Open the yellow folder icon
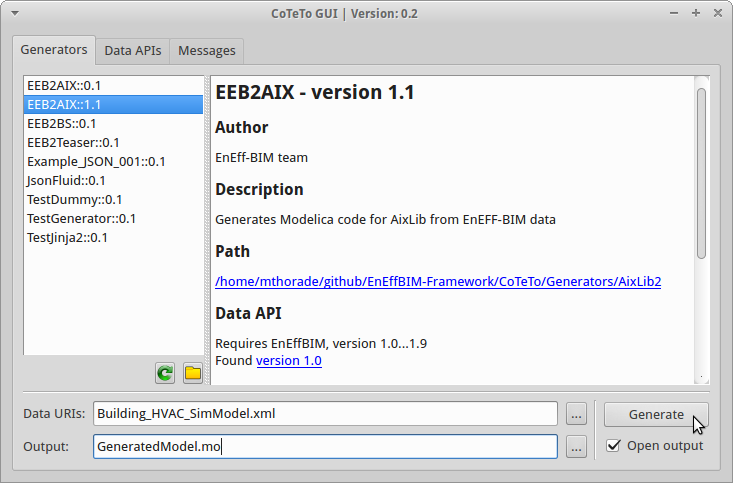The height and width of the screenshot is (483, 733). [193, 373]
